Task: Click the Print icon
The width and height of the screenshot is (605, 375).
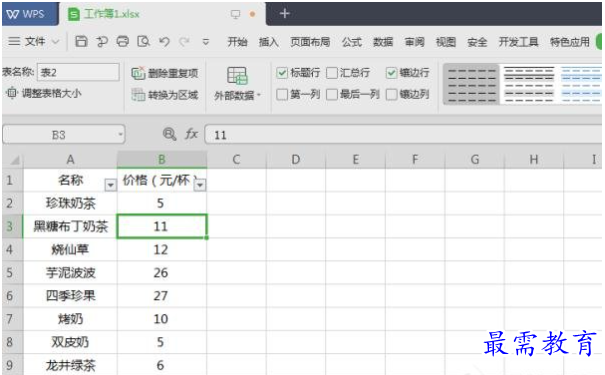Action: (123, 41)
